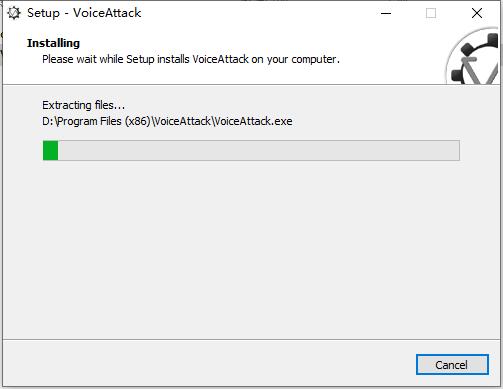Viewport: 503px width, 389px height.
Task: Click the D:\Program Files (x86) path text
Action: (x=96, y=121)
